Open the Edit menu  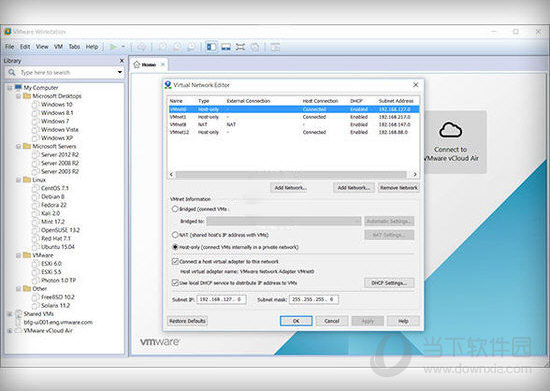point(25,47)
